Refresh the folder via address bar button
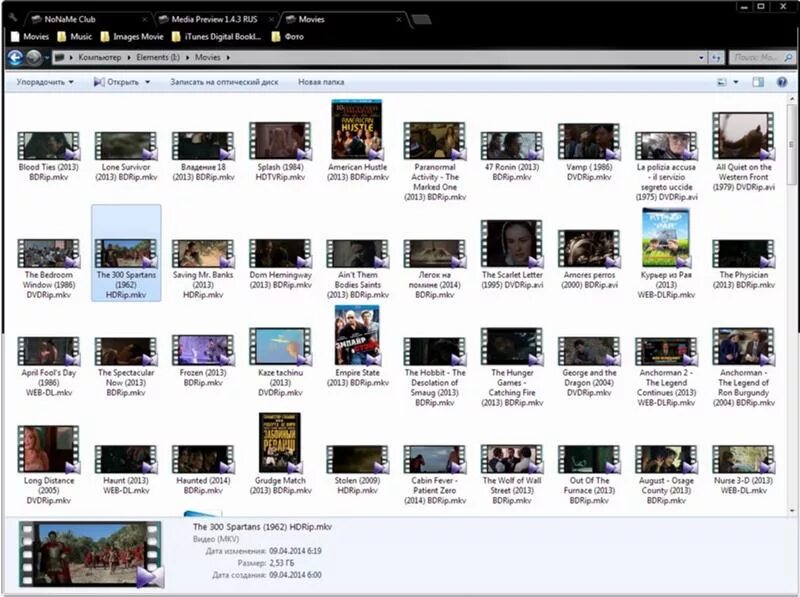This screenshot has height=597, width=800. 716,58
